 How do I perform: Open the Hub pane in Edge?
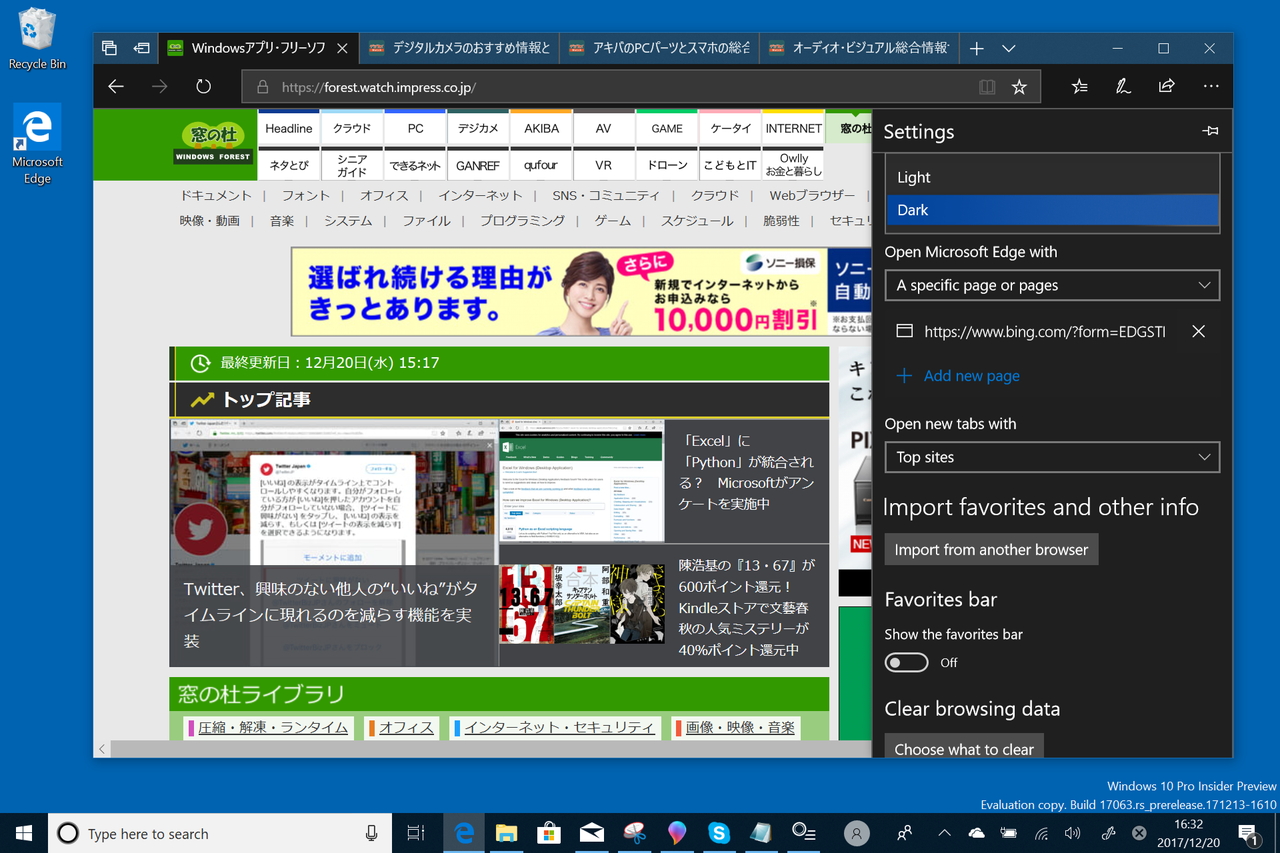coord(1078,87)
